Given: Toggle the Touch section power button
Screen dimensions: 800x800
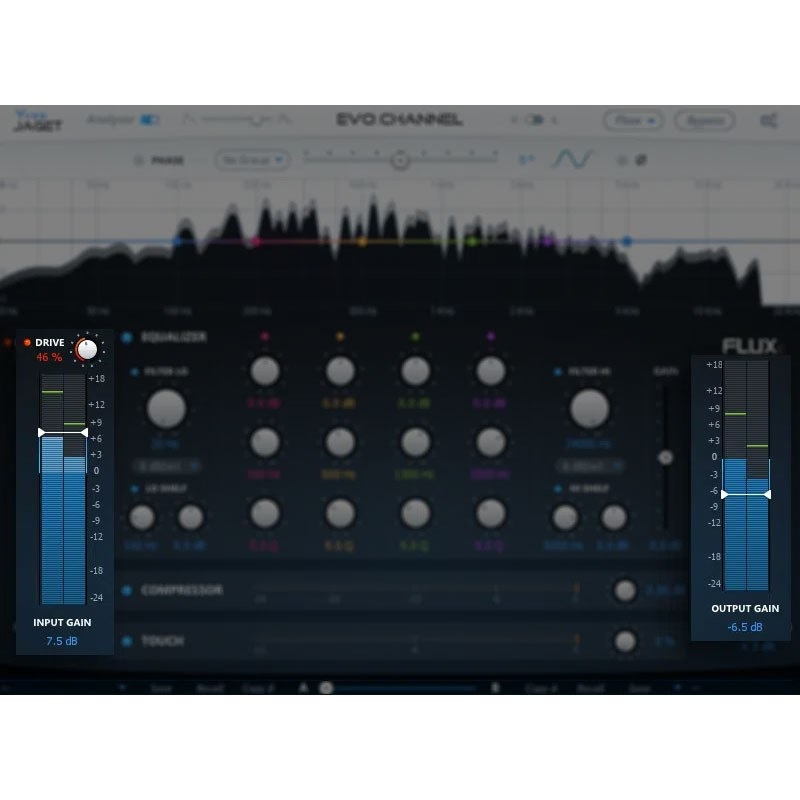Looking at the screenshot, I should click(127, 641).
